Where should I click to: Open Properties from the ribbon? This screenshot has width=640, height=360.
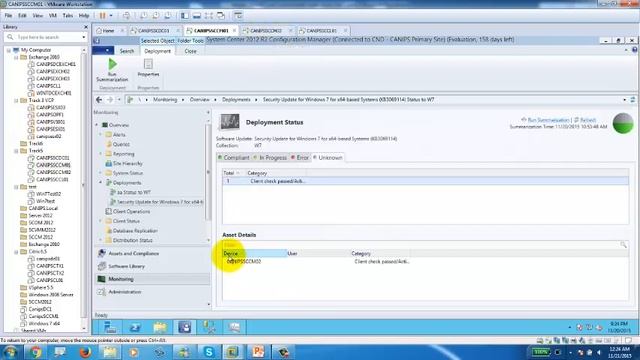tap(148, 67)
